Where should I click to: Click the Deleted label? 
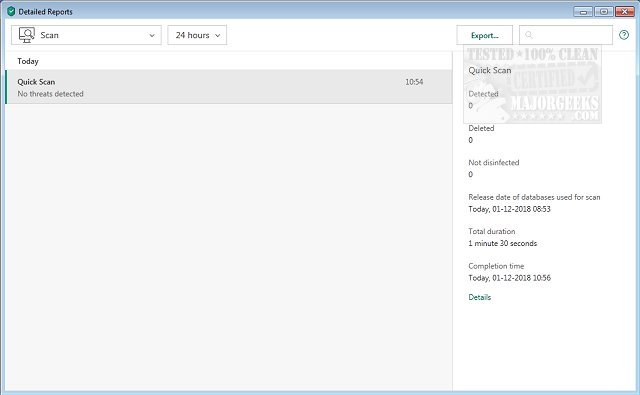click(x=481, y=128)
